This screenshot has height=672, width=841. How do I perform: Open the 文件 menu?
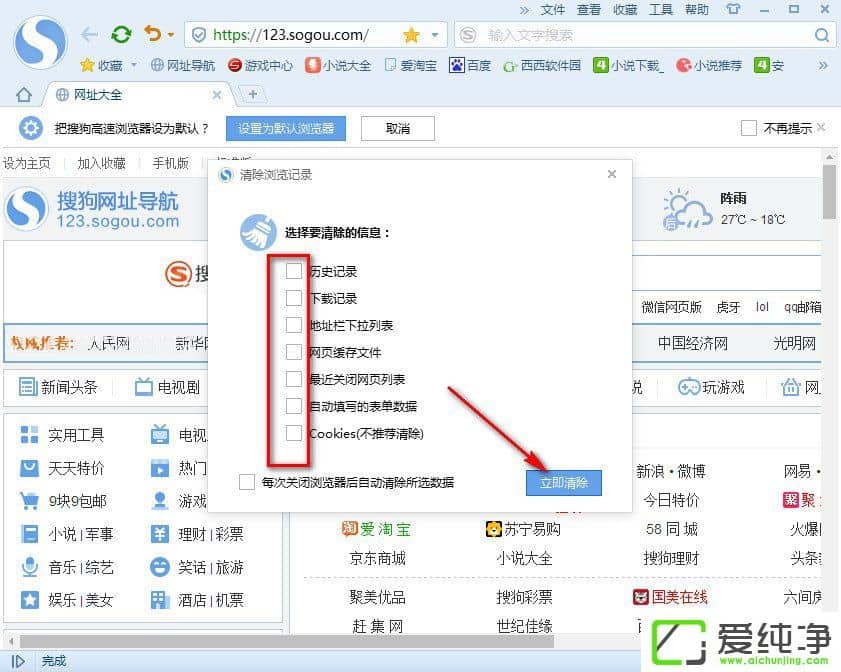click(x=553, y=10)
